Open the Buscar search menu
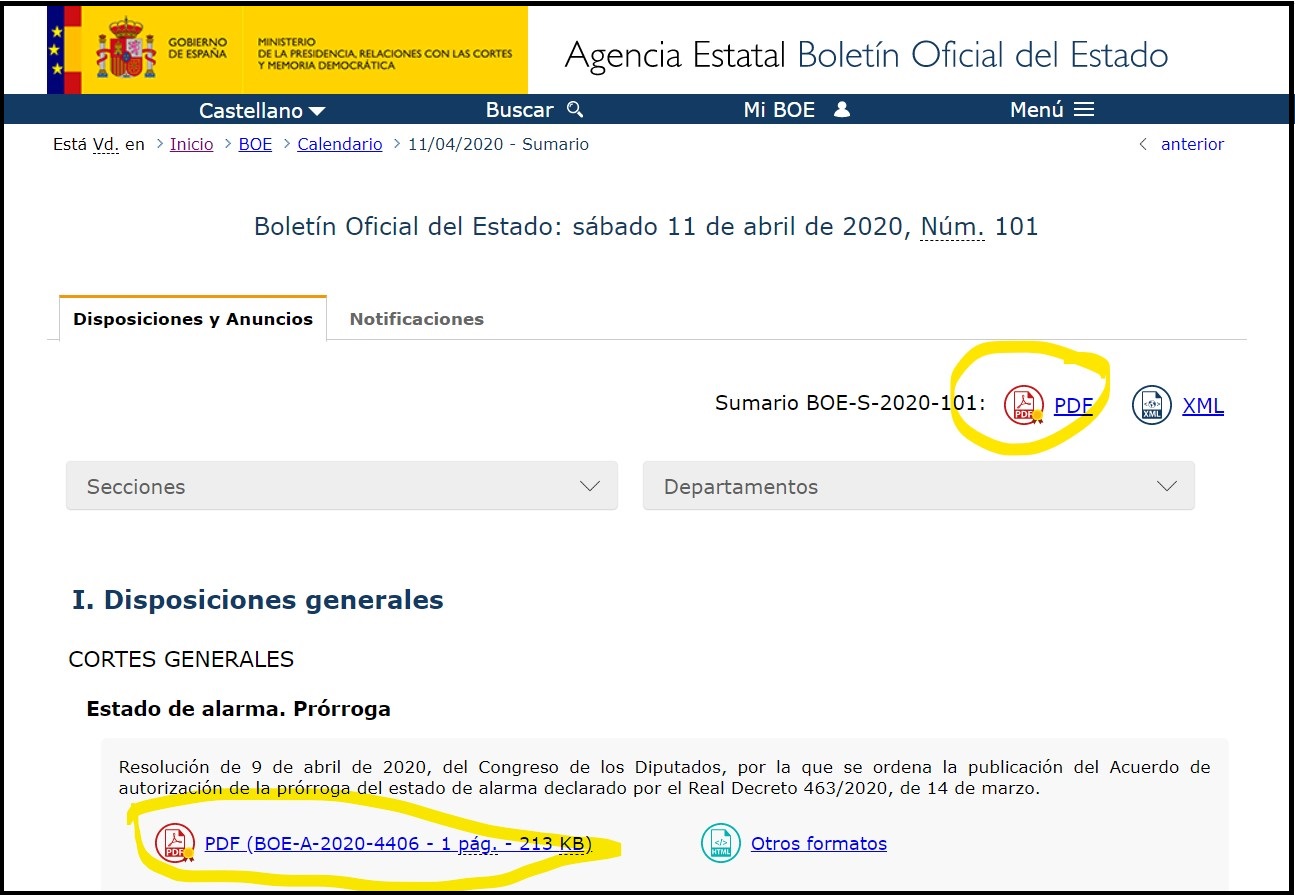1295x895 pixels. (534, 110)
